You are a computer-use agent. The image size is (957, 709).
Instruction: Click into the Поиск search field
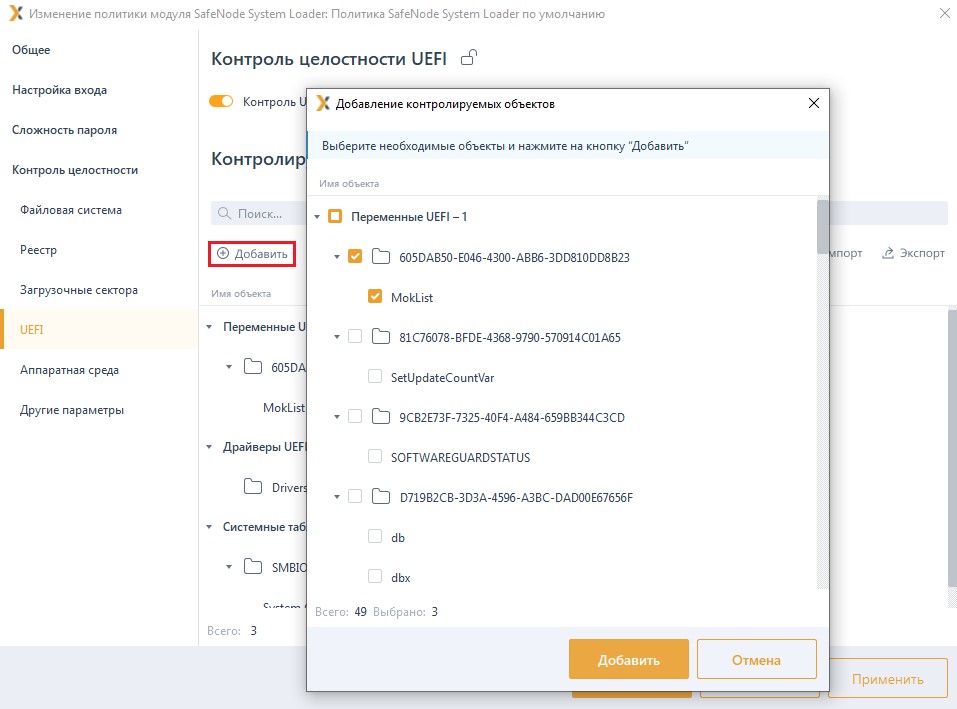[x=259, y=214]
